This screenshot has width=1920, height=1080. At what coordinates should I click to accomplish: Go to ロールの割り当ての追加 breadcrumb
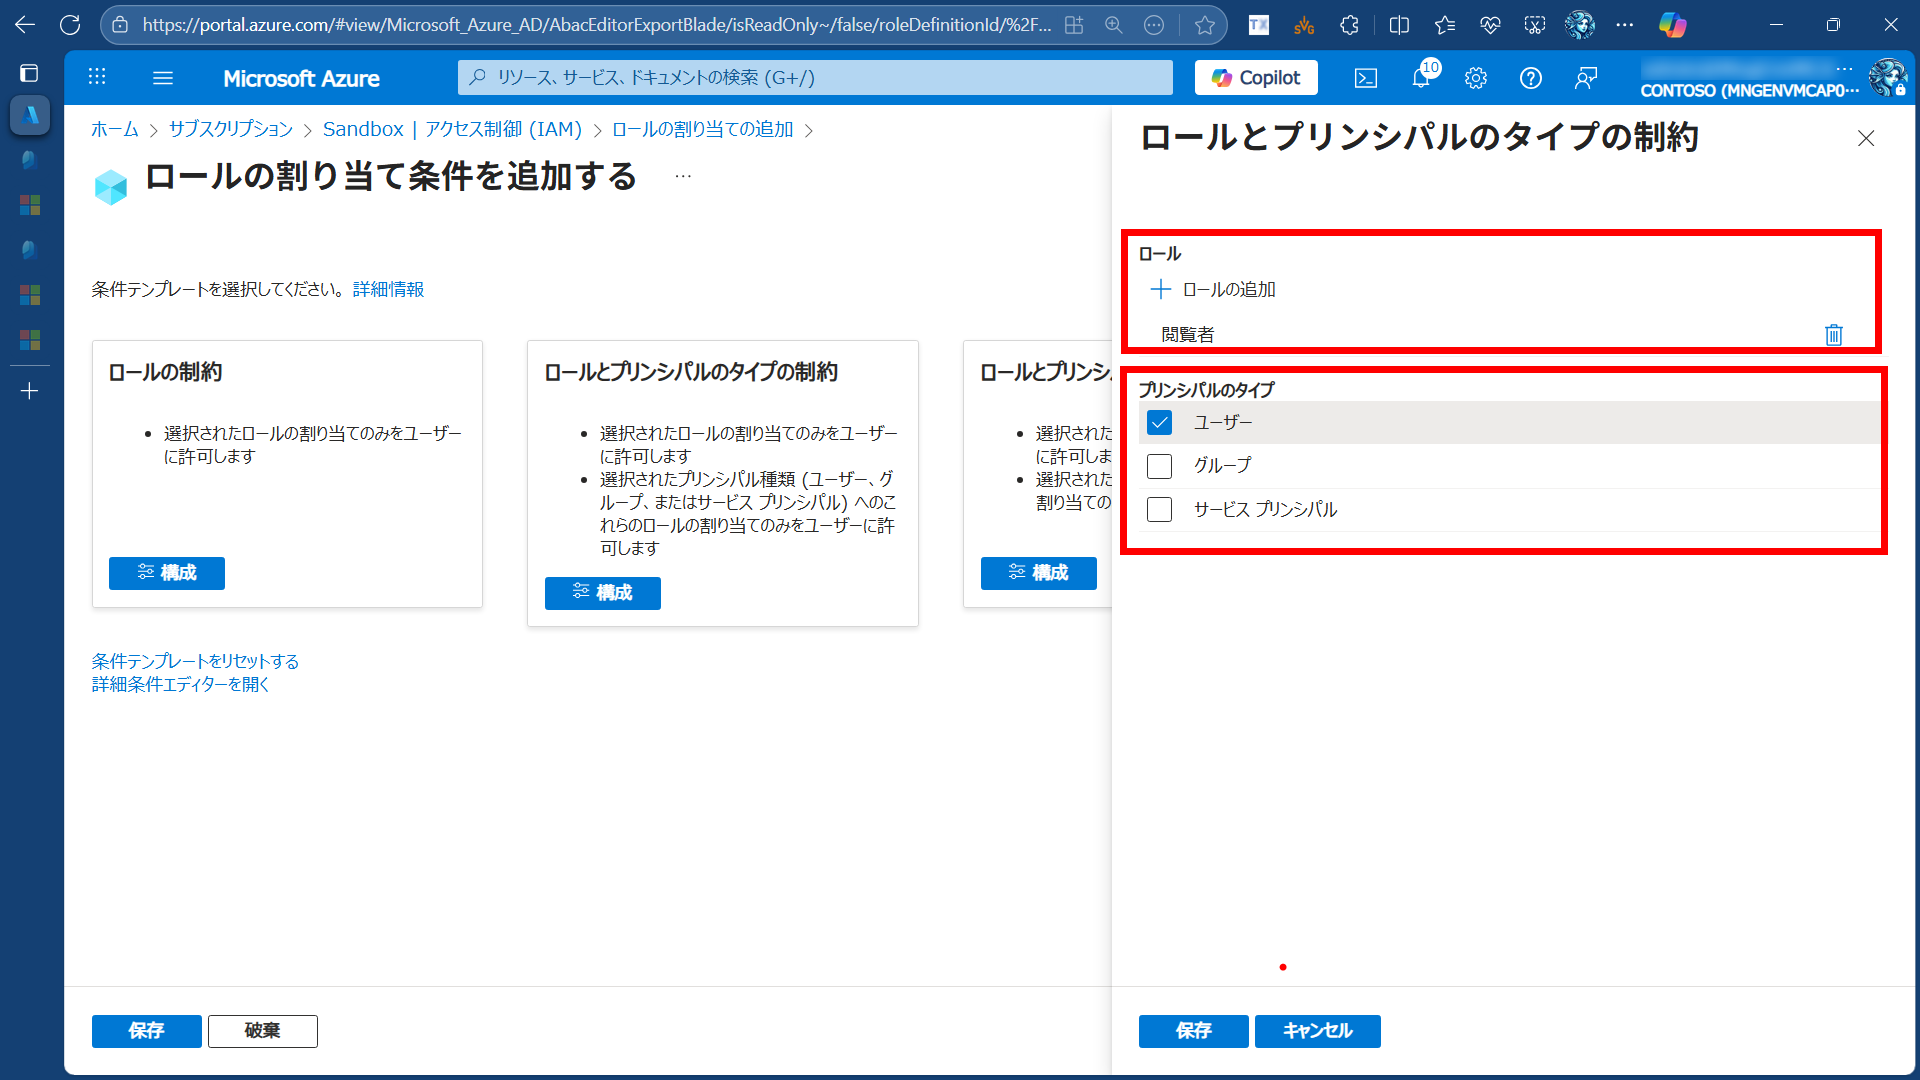click(702, 129)
